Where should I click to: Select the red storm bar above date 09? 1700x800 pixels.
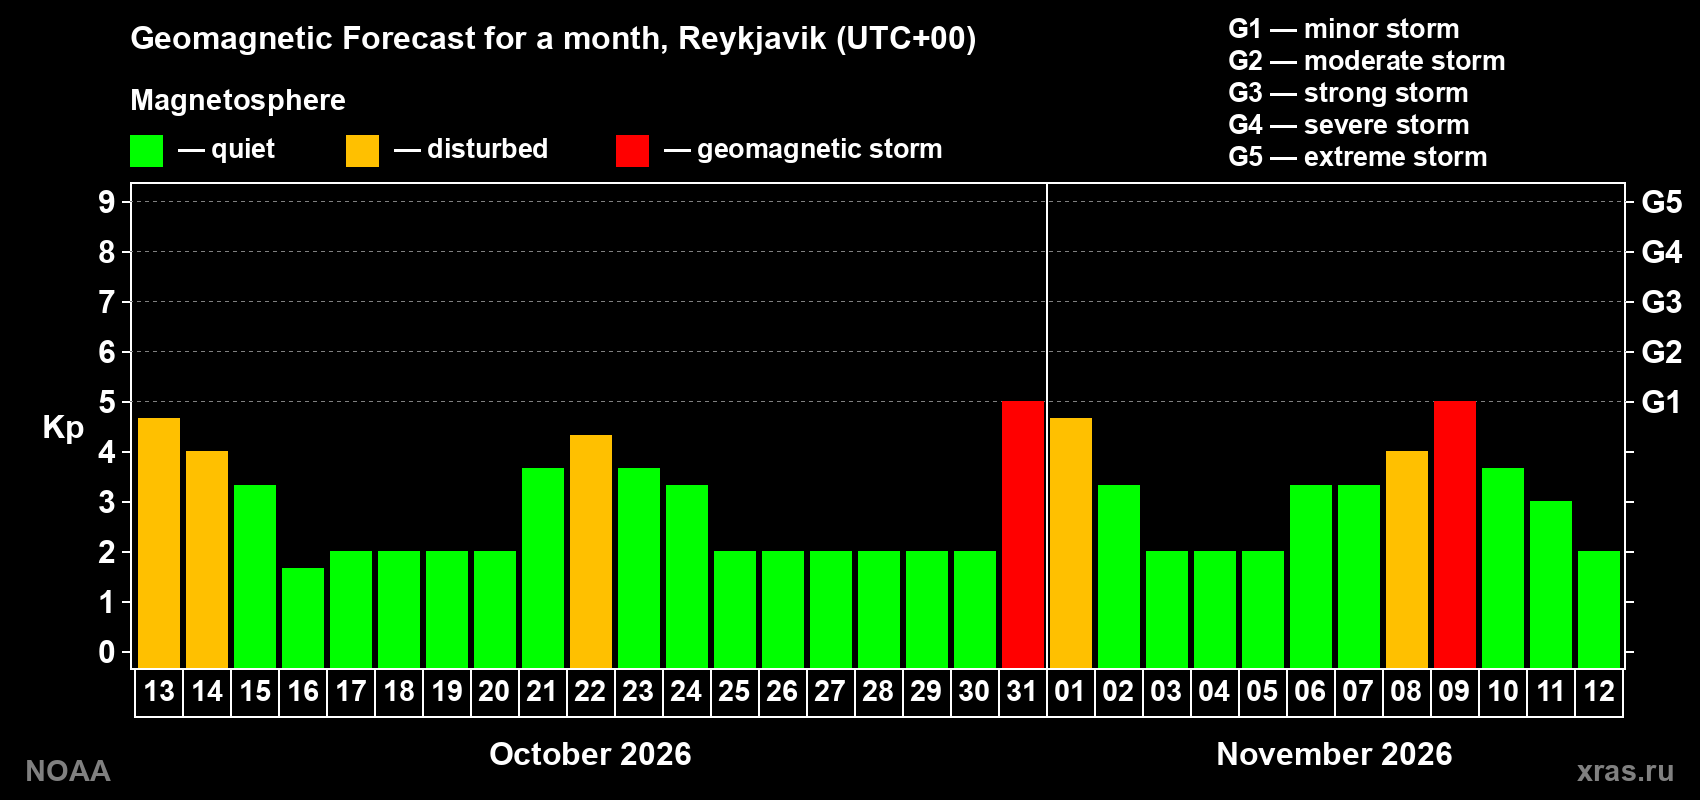pos(1455,535)
